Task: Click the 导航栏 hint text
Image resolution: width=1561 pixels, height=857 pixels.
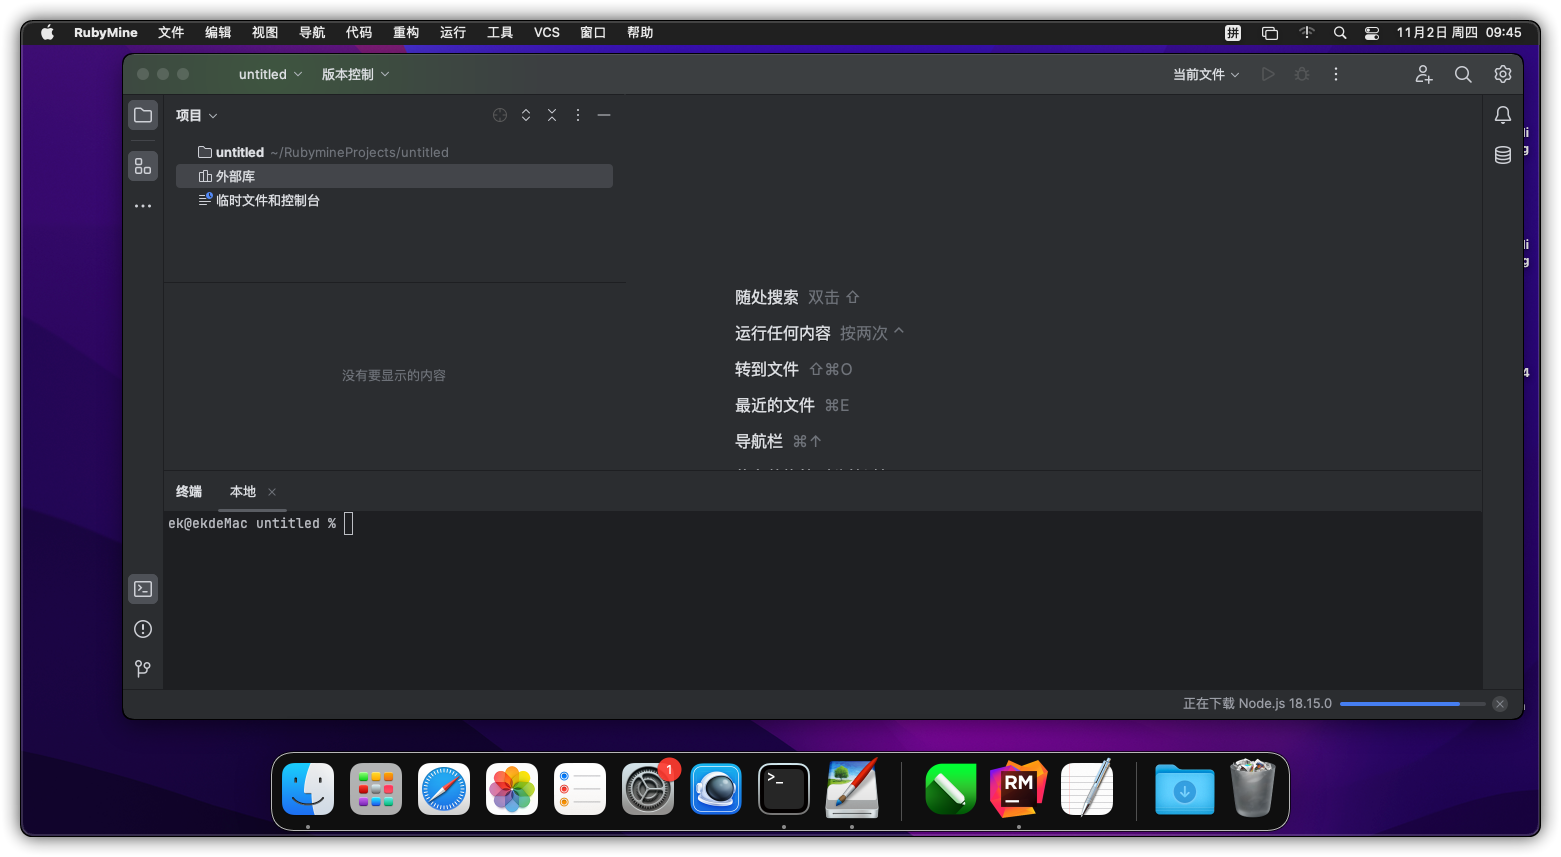Action: [759, 441]
